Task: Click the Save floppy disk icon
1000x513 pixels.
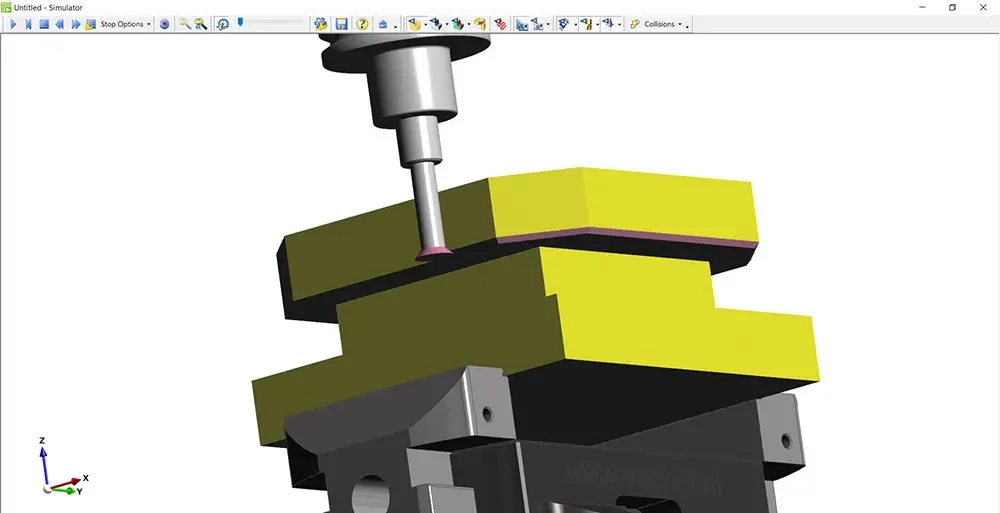Action: pos(341,24)
